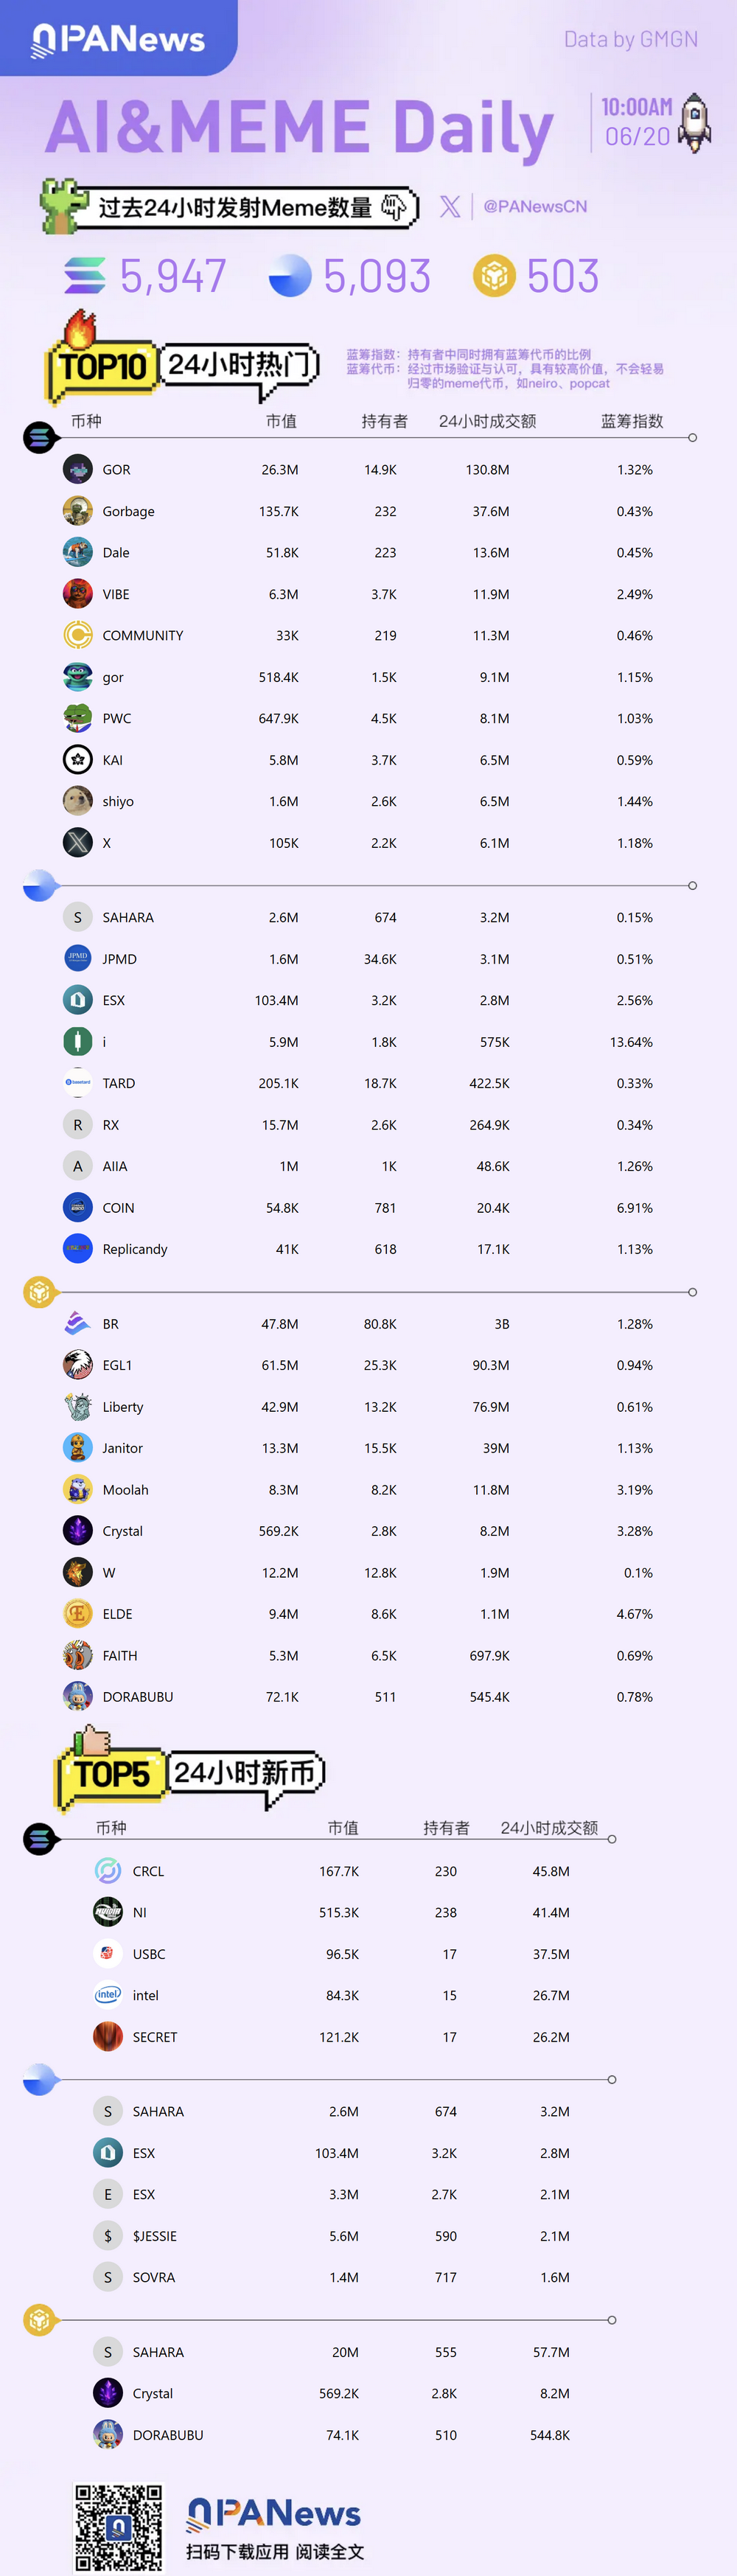
Task: Click the Liberty statue icon
Action: pyautogui.click(x=78, y=1406)
